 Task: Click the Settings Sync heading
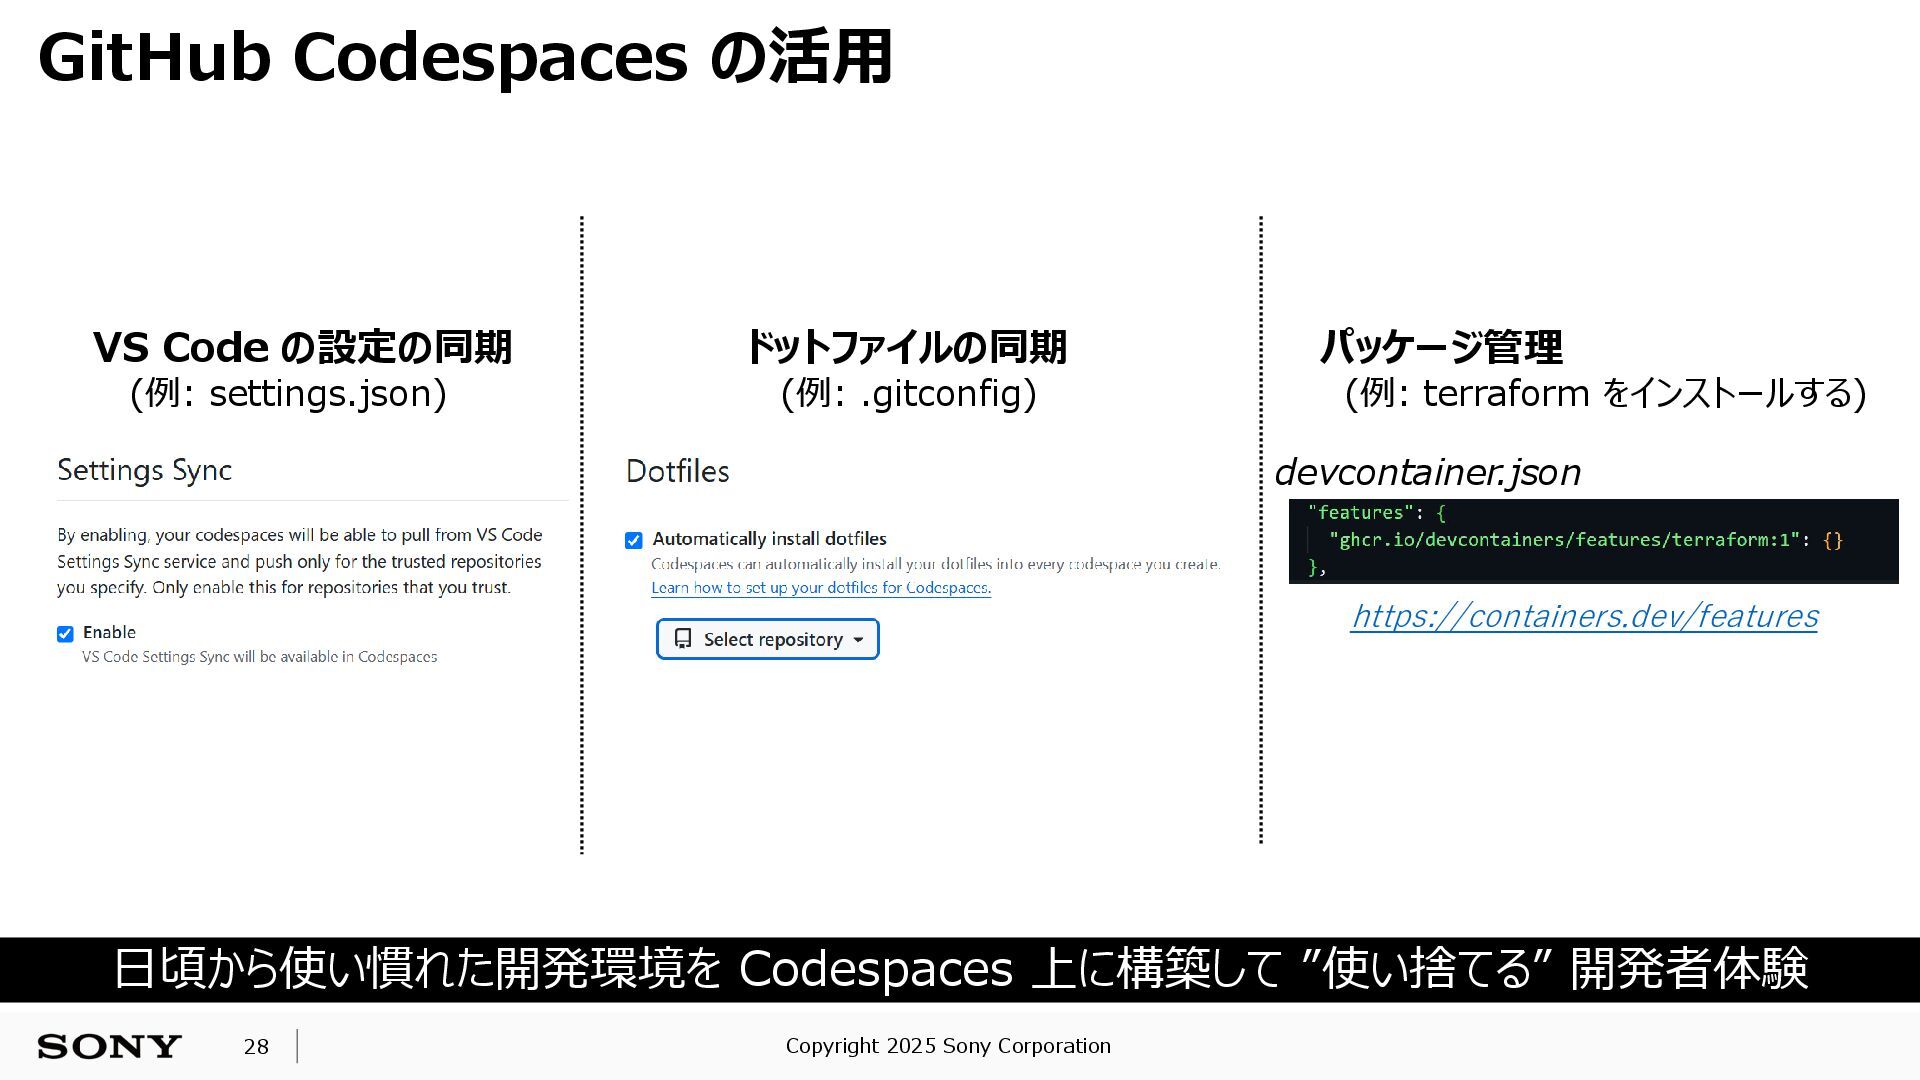point(144,470)
